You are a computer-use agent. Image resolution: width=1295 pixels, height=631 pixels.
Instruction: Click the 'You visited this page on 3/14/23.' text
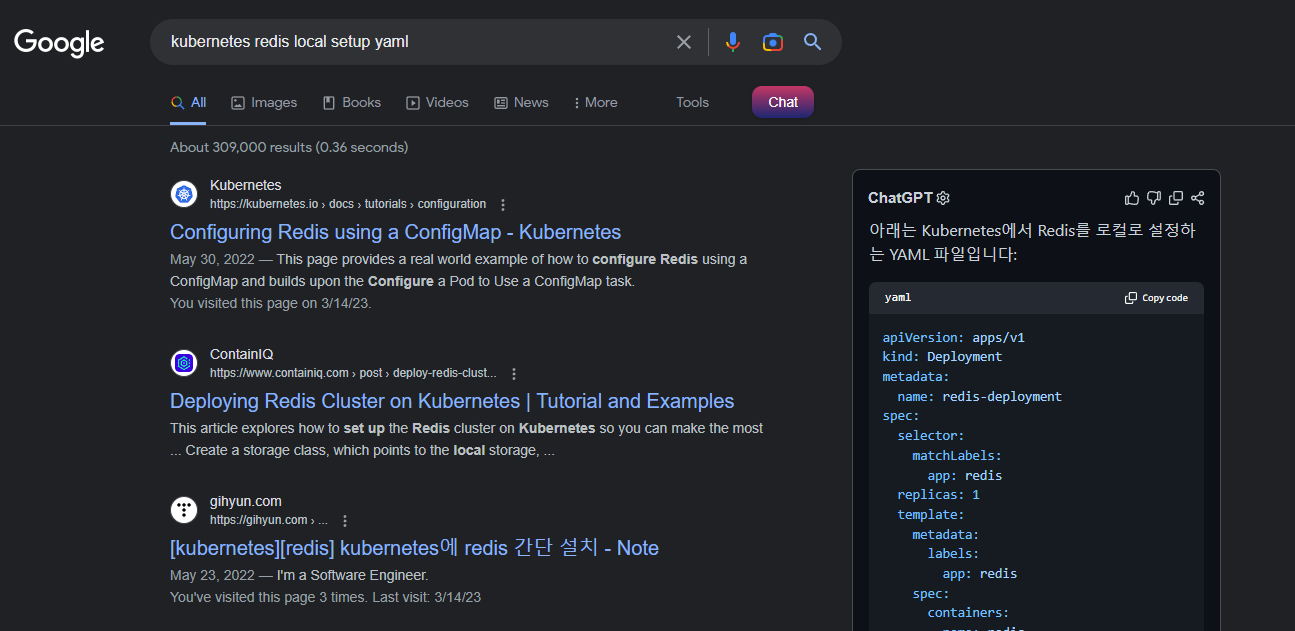tap(270, 303)
